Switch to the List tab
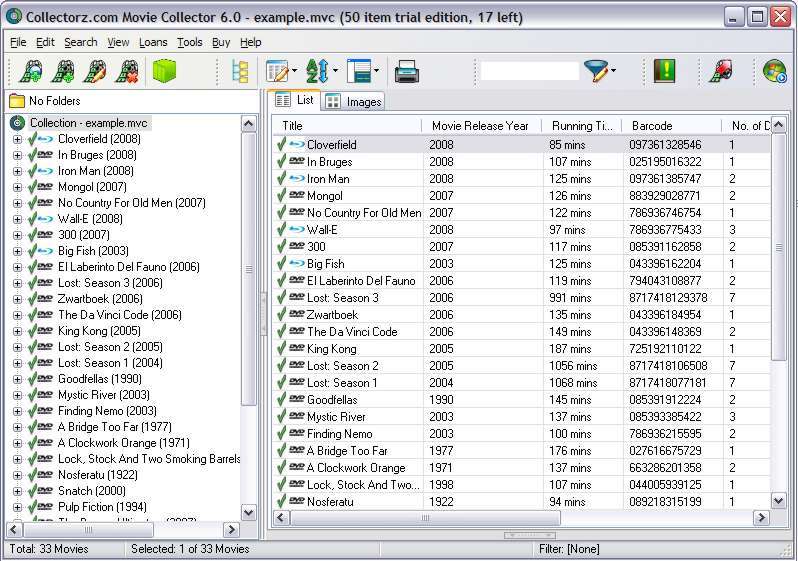 295,100
